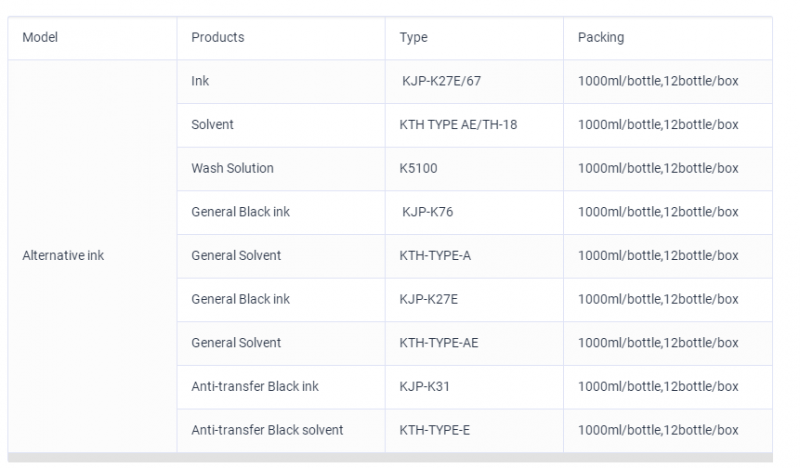800x468 pixels.
Task: Click the KJP-K27E/67 type cell
Action: click(x=474, y=82)
